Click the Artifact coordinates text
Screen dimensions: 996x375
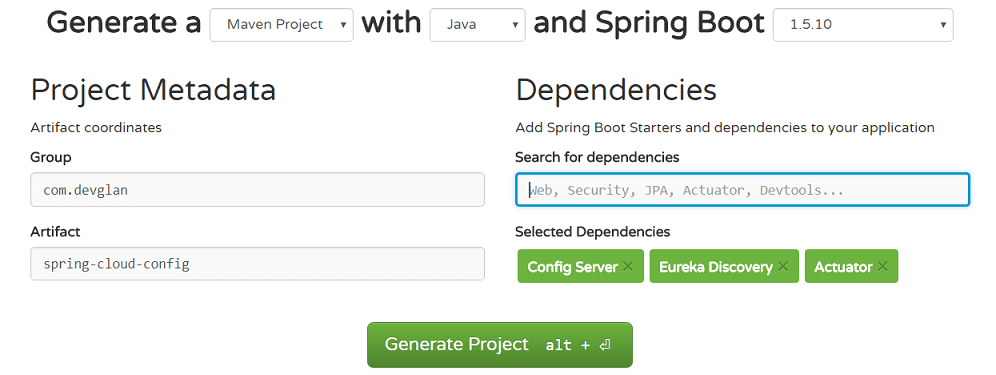pyautogui.click(x=96, y=128)
